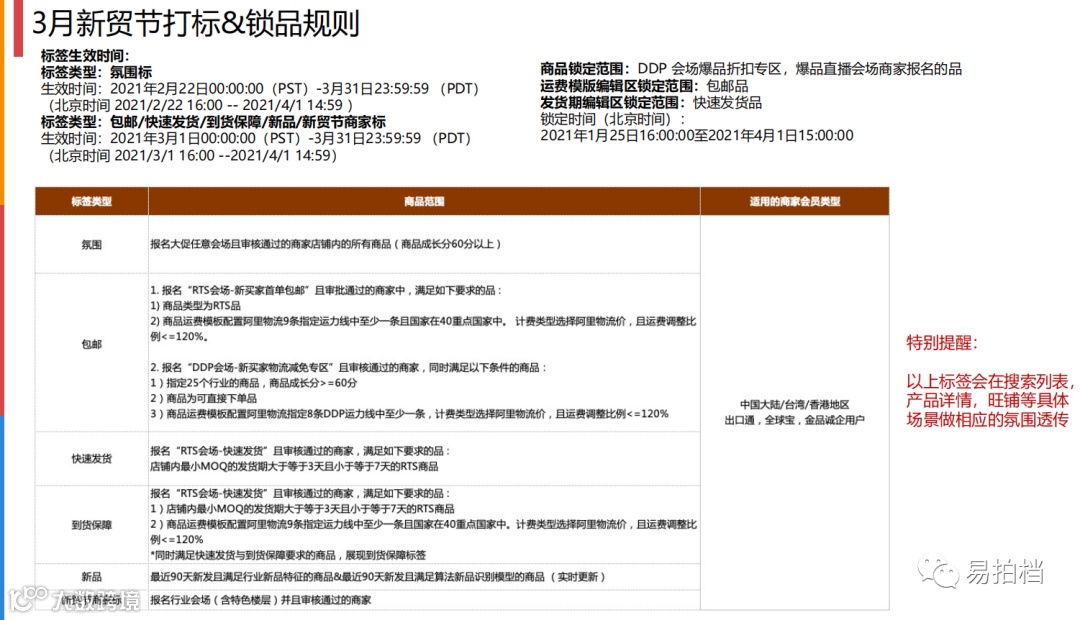Select "运费模版编辑区锁定范围:包邮品"
This screenshot has height=620, width=1080.
click(644, 86)
